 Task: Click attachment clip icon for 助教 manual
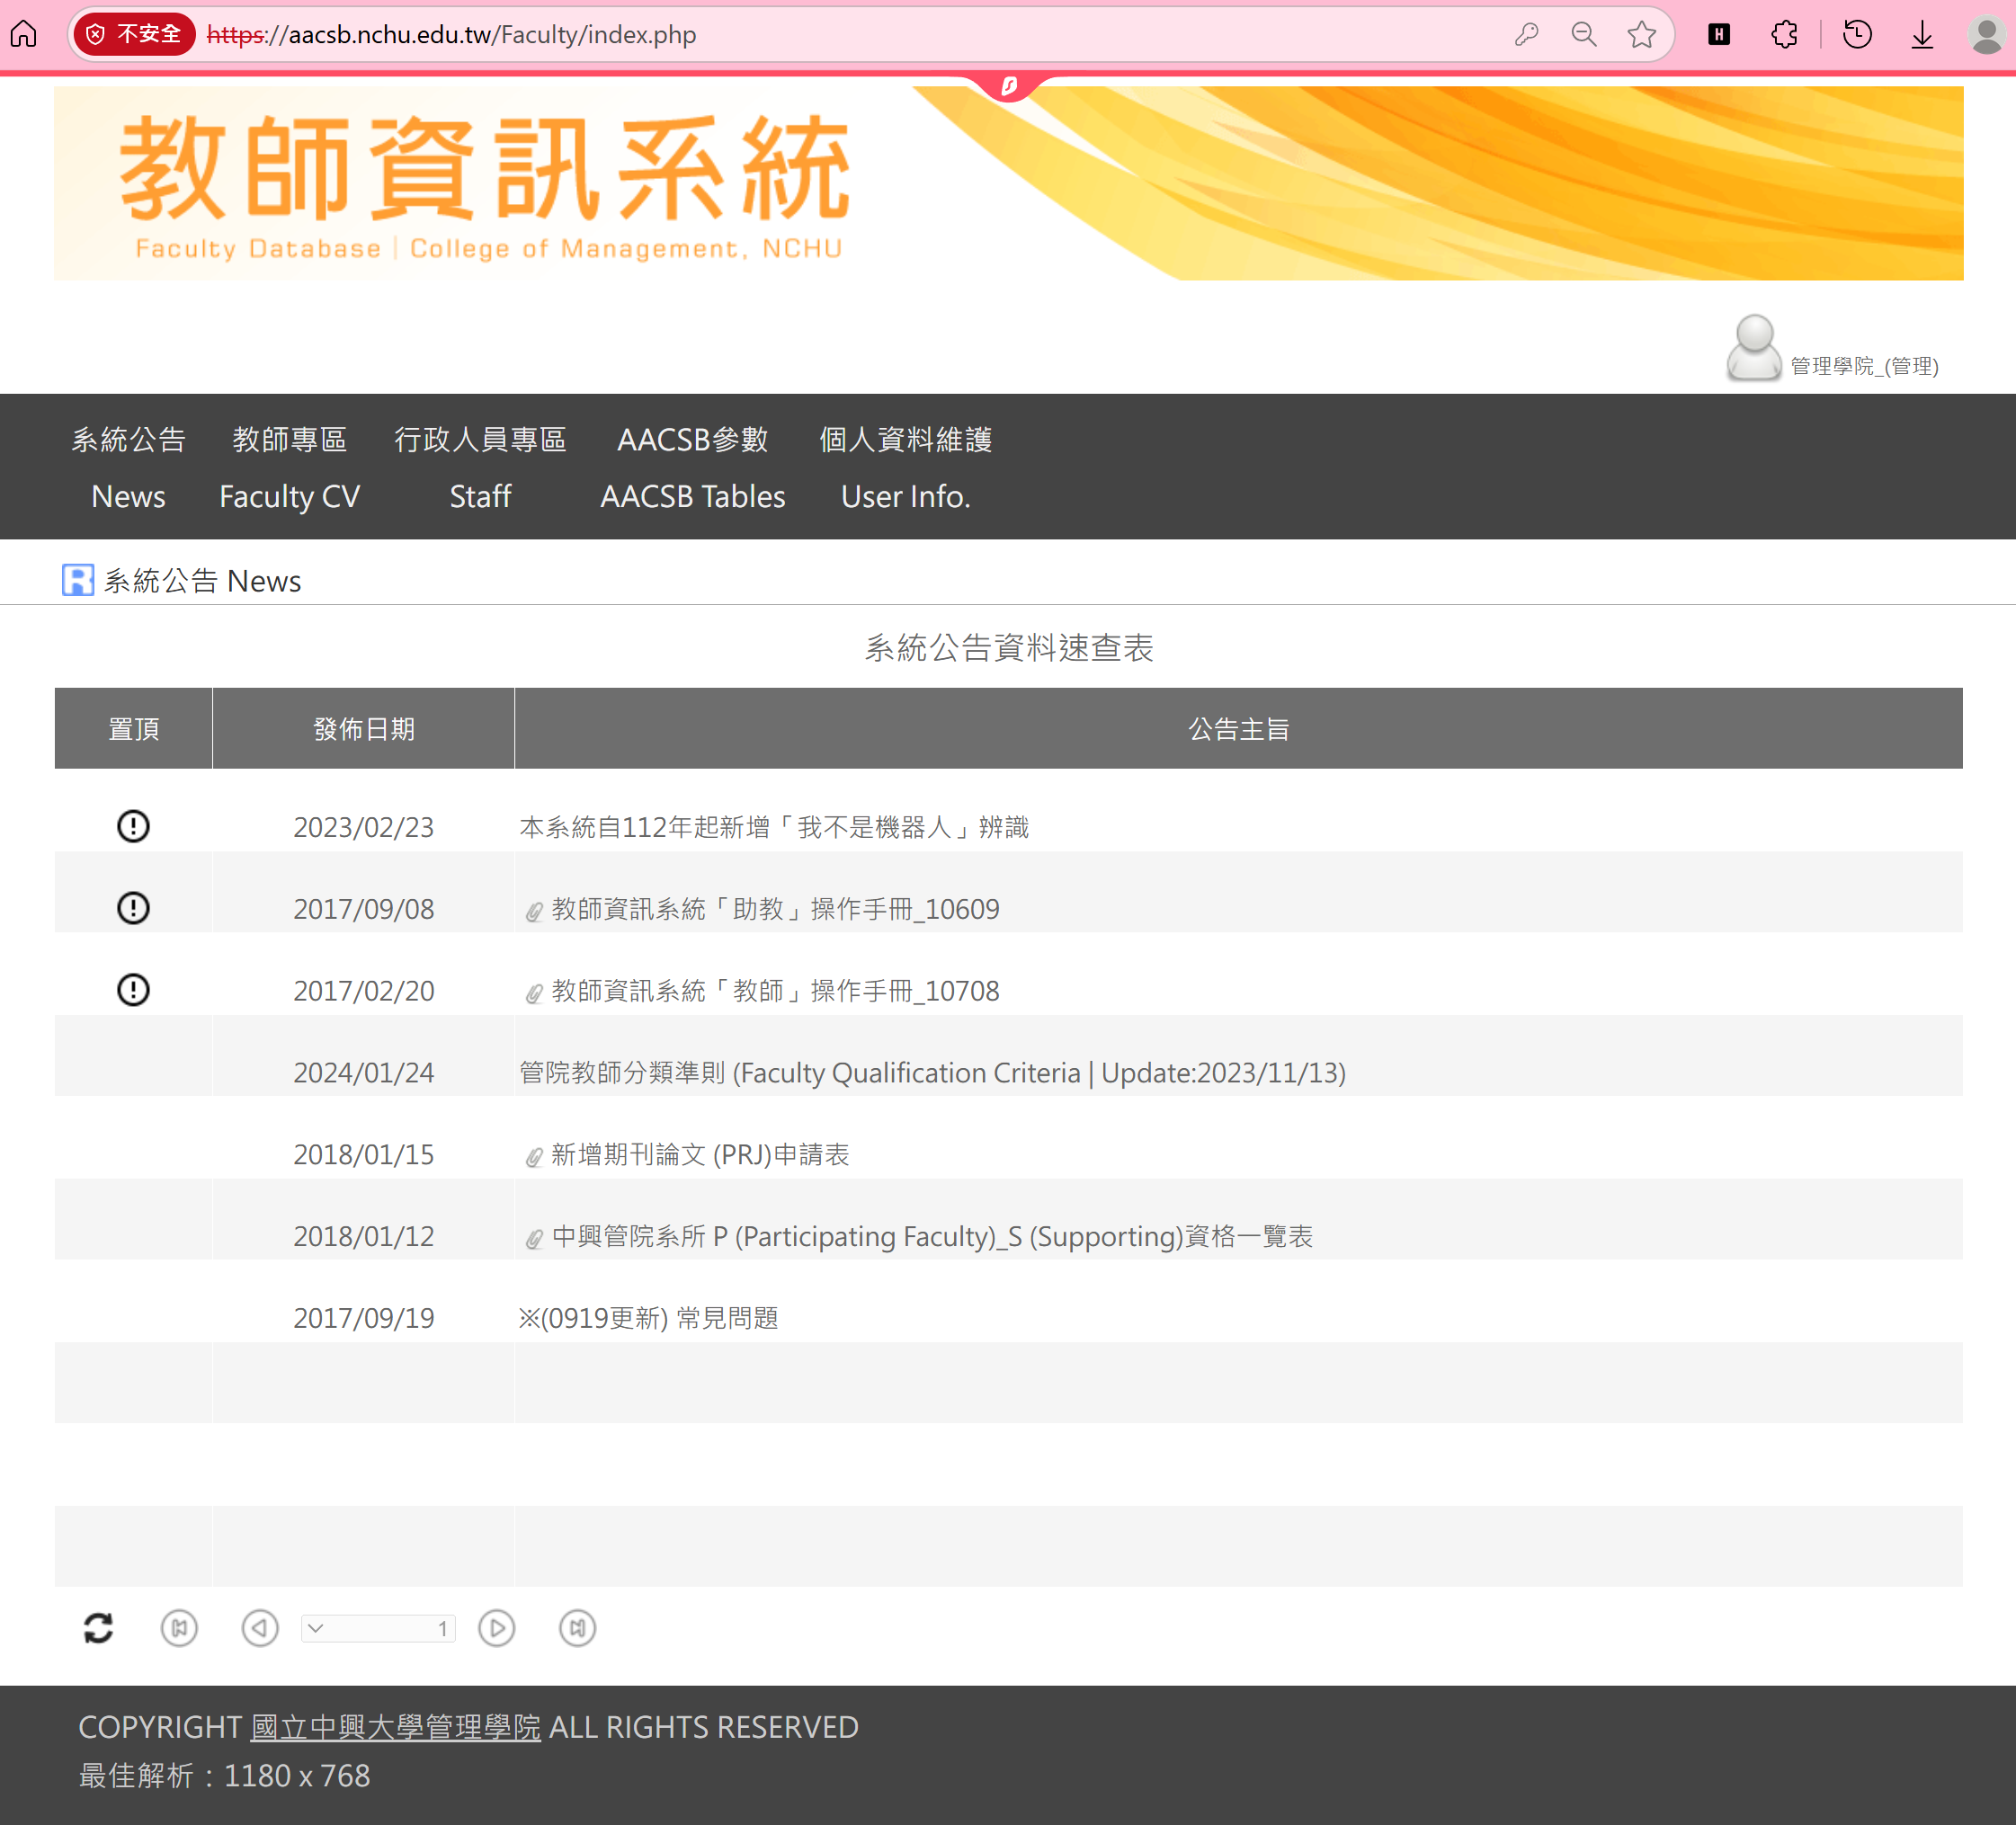click(x=534, y=911)
